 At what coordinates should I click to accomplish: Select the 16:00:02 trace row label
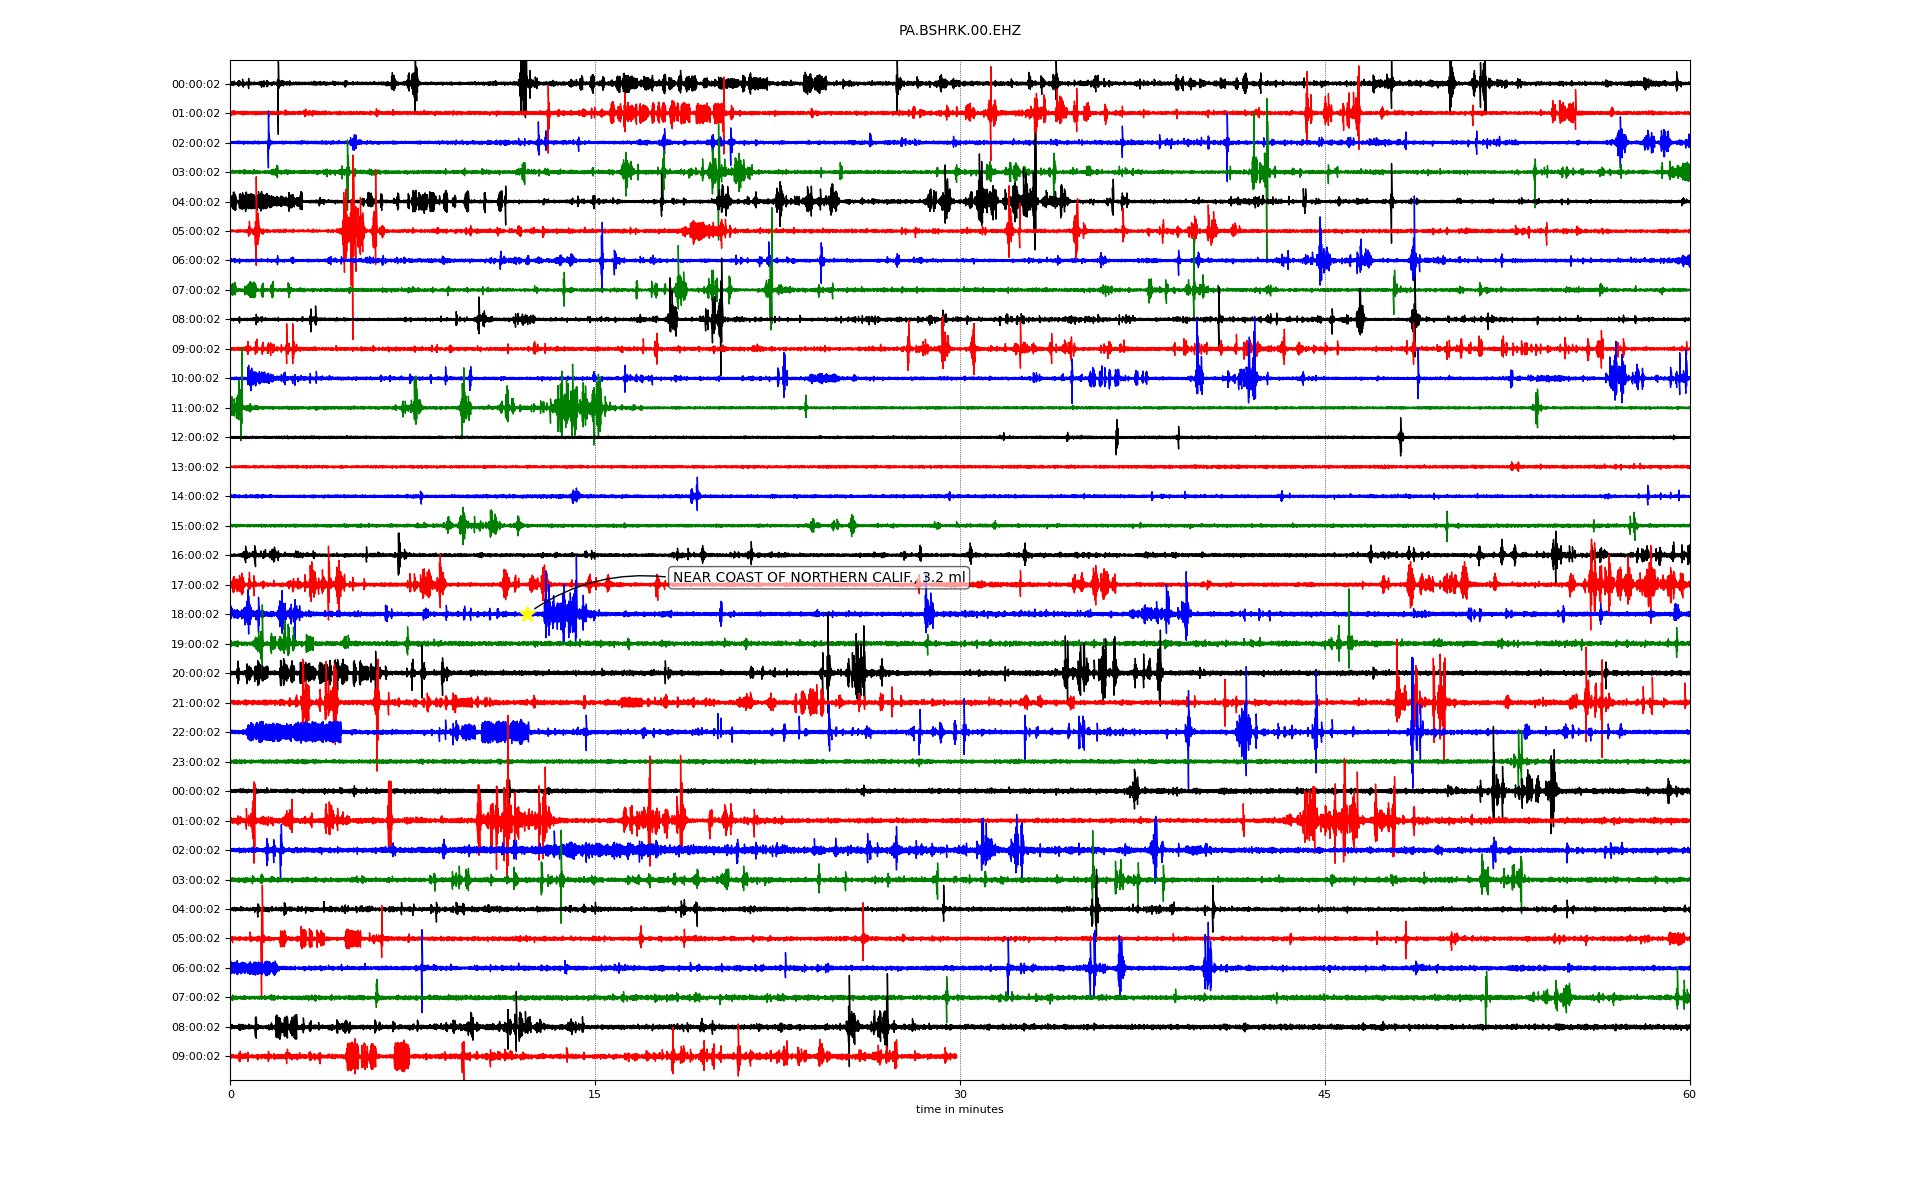point(196,556)
